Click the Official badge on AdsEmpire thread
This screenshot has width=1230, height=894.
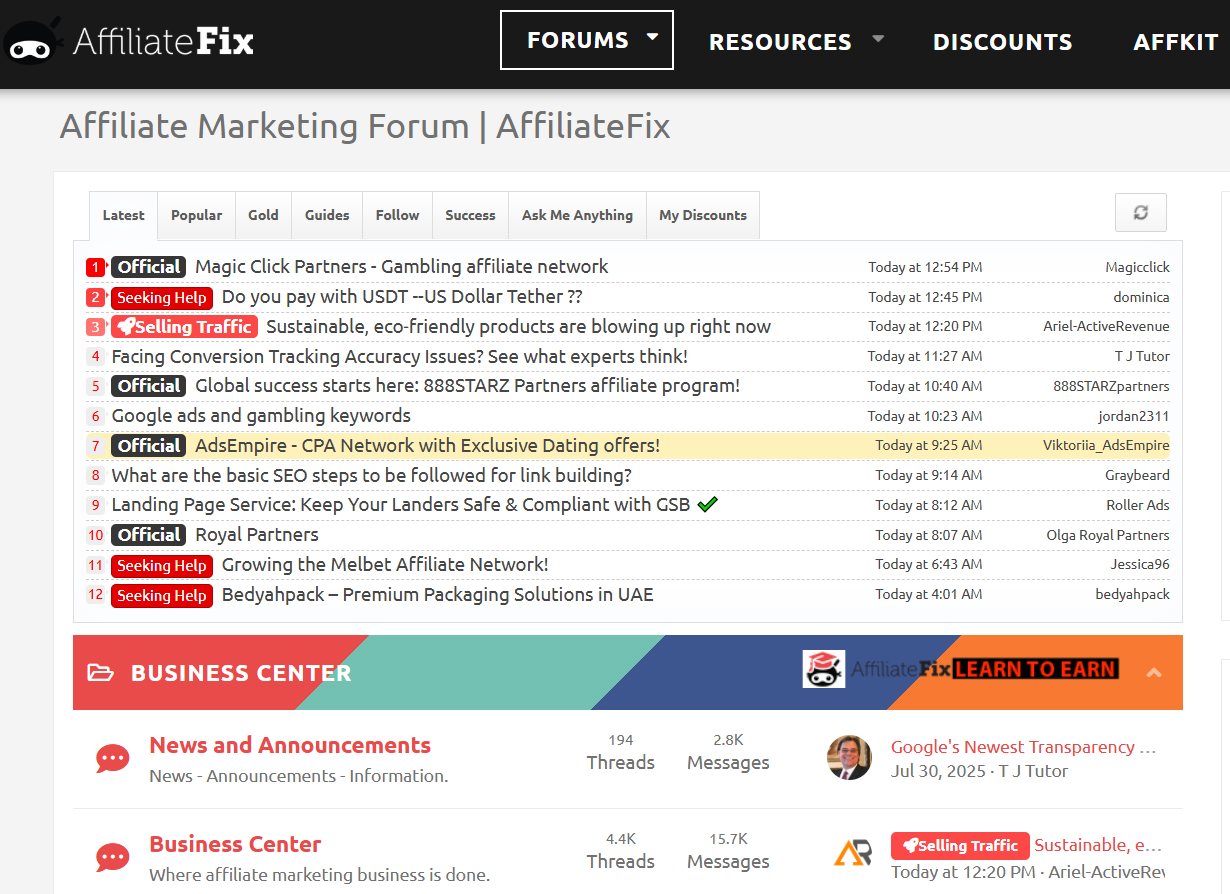(148, 446)
